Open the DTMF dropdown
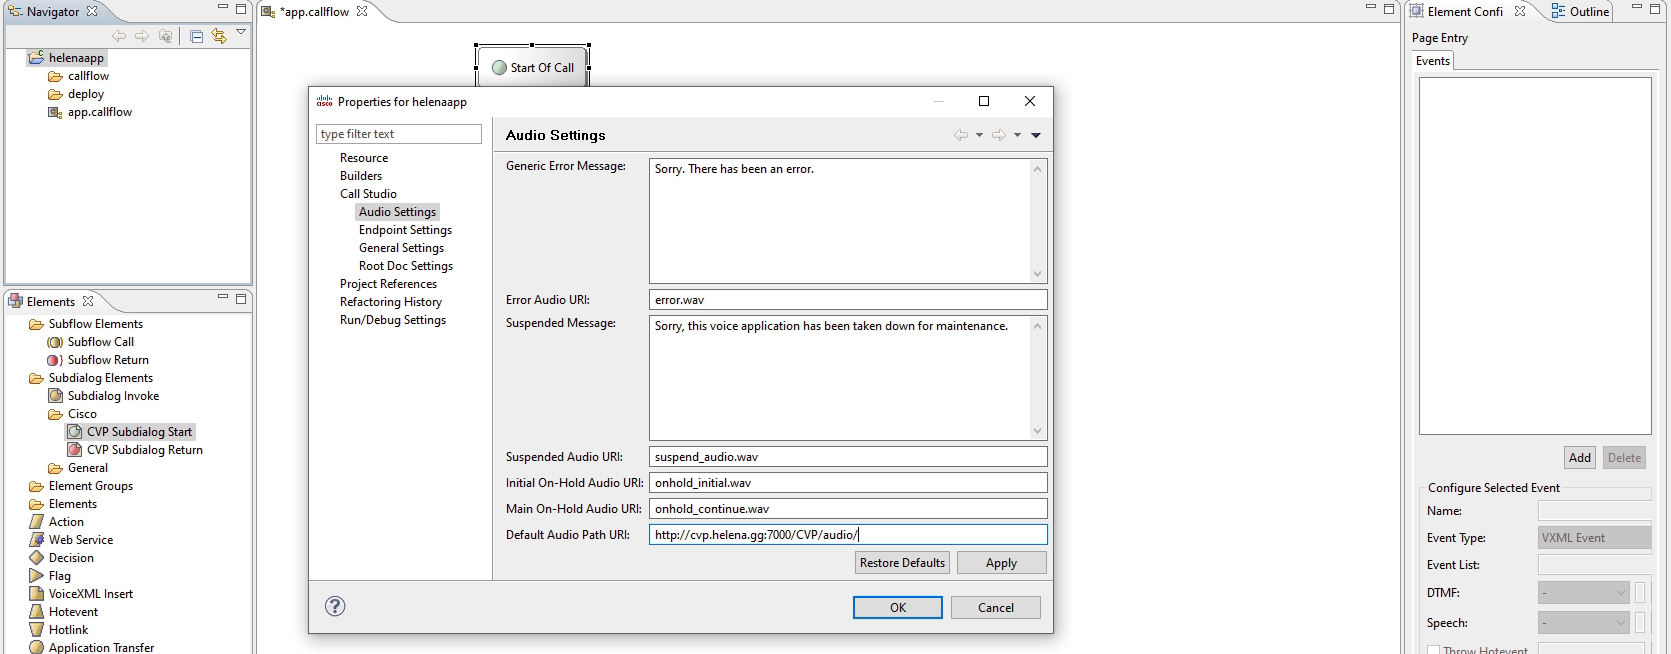This screenshot has width=1671, height=654. pos(1584,593)
